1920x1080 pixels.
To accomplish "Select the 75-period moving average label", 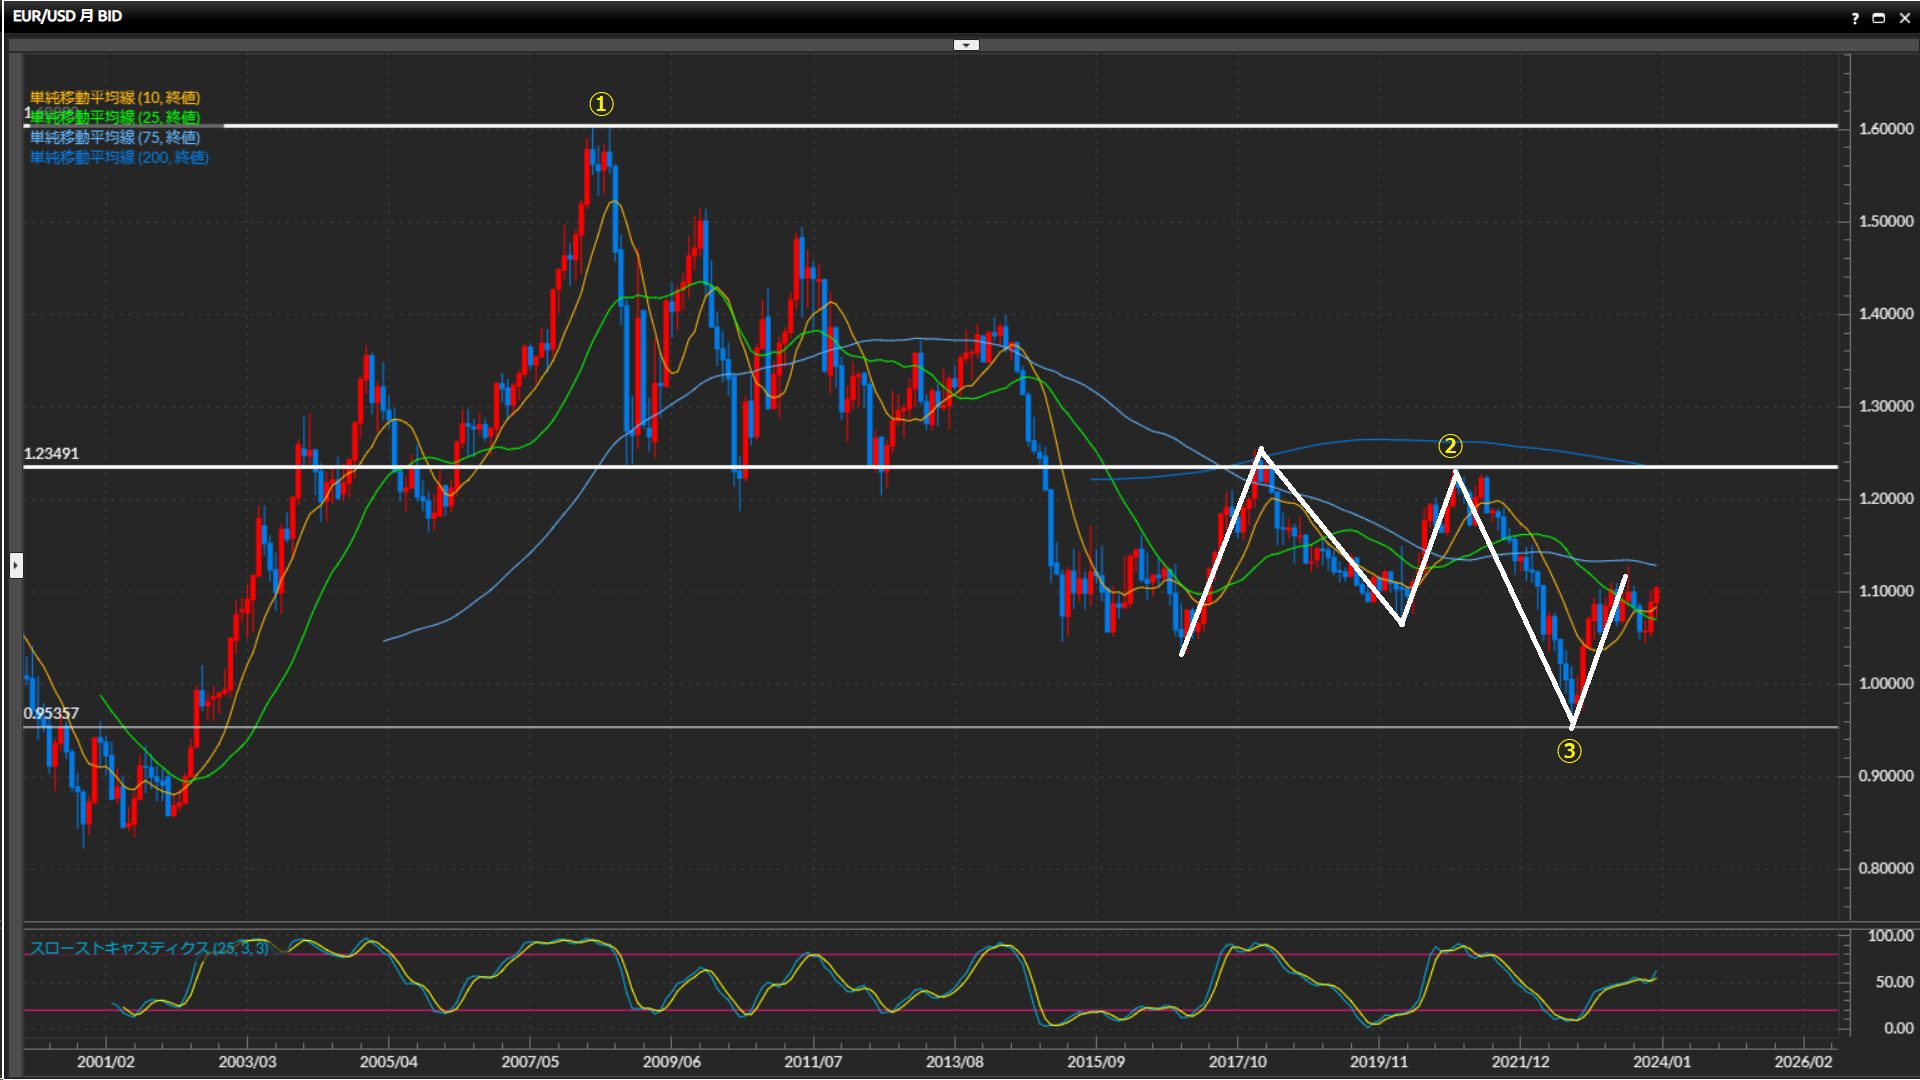I will (x=115, y=137).
